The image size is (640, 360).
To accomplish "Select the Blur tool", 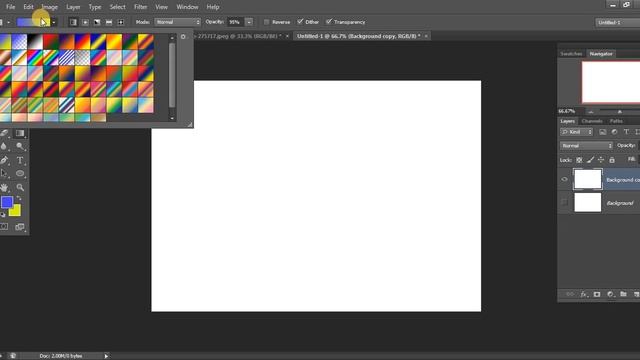I will [x=4, y=146].
